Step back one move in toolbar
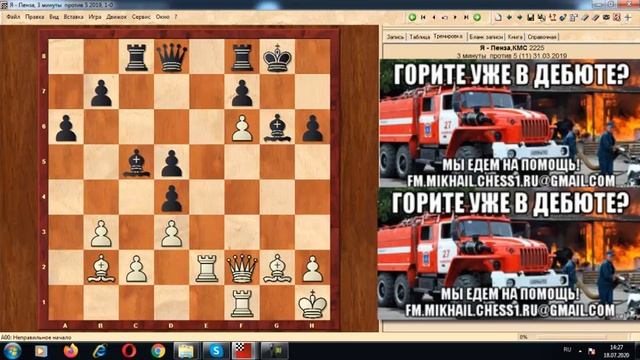Image resolution: width=640 pixels, height=360 pixels. pos(434,18)
